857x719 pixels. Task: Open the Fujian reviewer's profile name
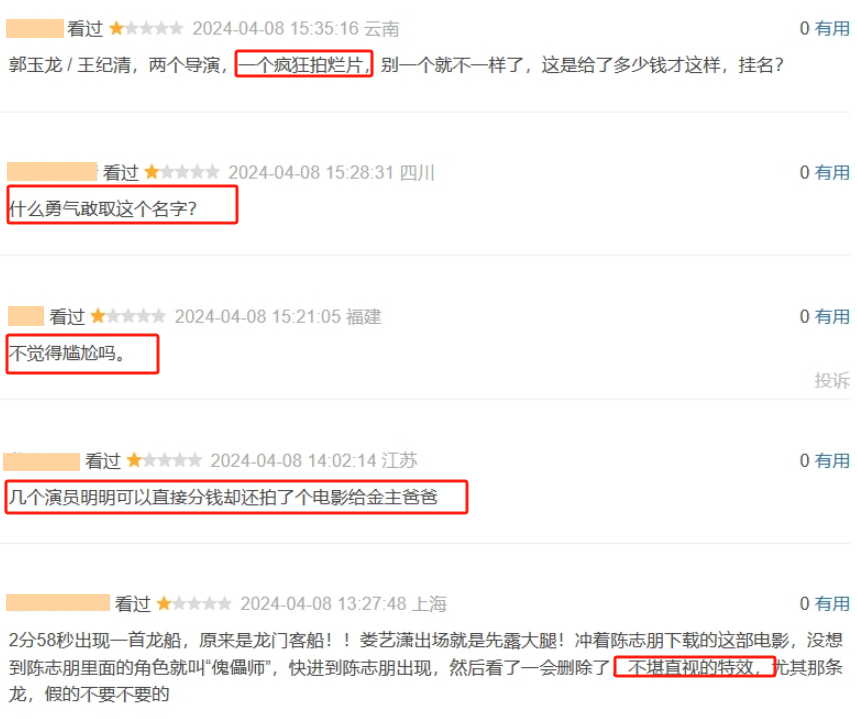pyautogui.click(x=26, y=316)
